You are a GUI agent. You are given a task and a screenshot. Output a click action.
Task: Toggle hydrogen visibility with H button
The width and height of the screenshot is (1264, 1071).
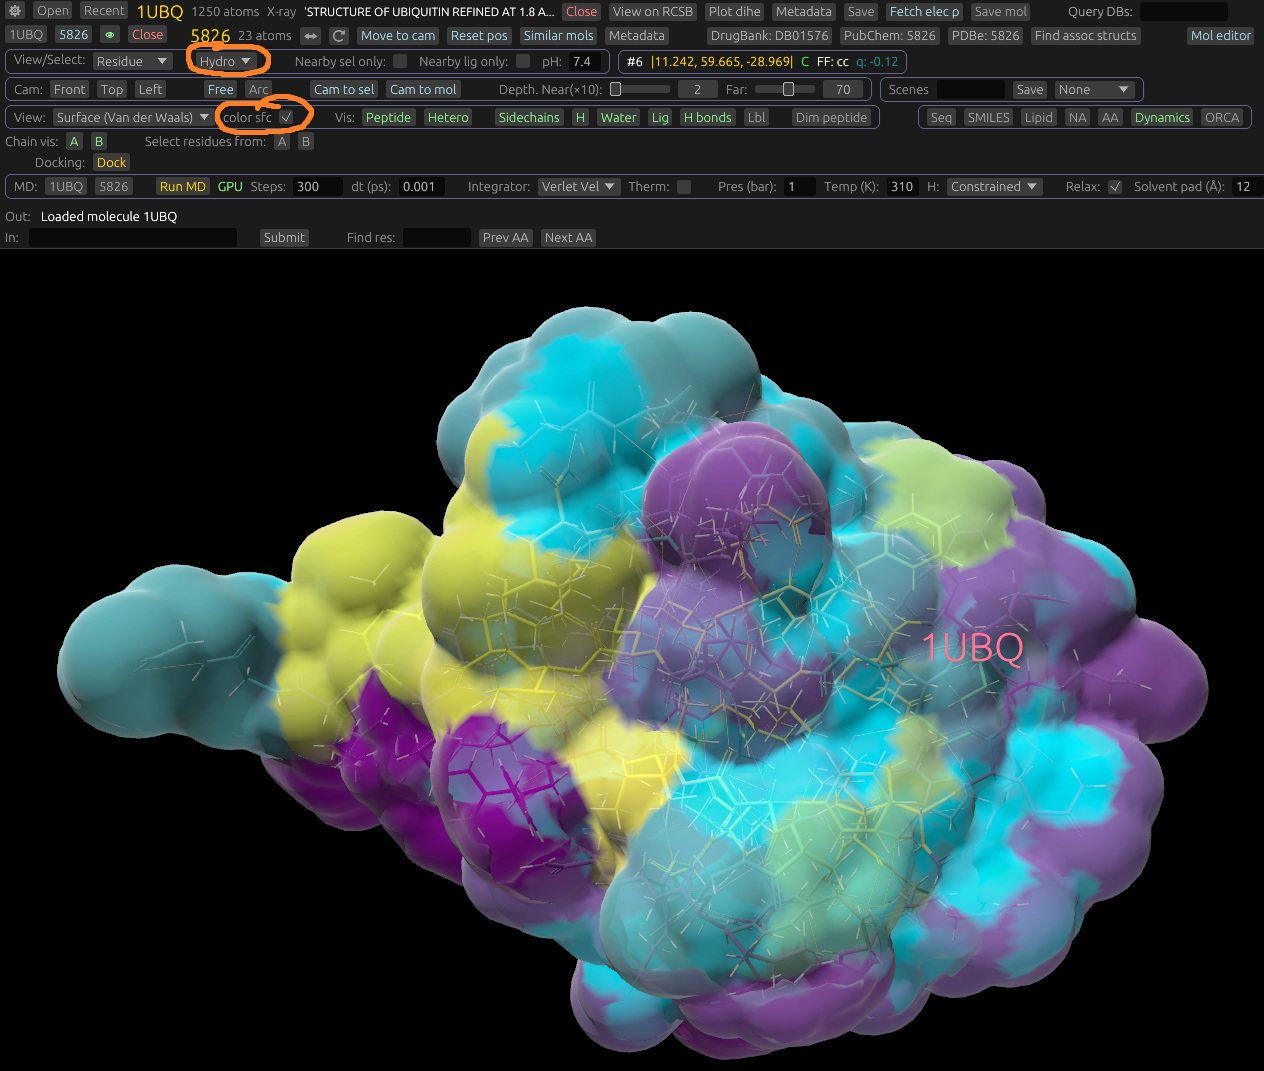click(x=580, y=118)
